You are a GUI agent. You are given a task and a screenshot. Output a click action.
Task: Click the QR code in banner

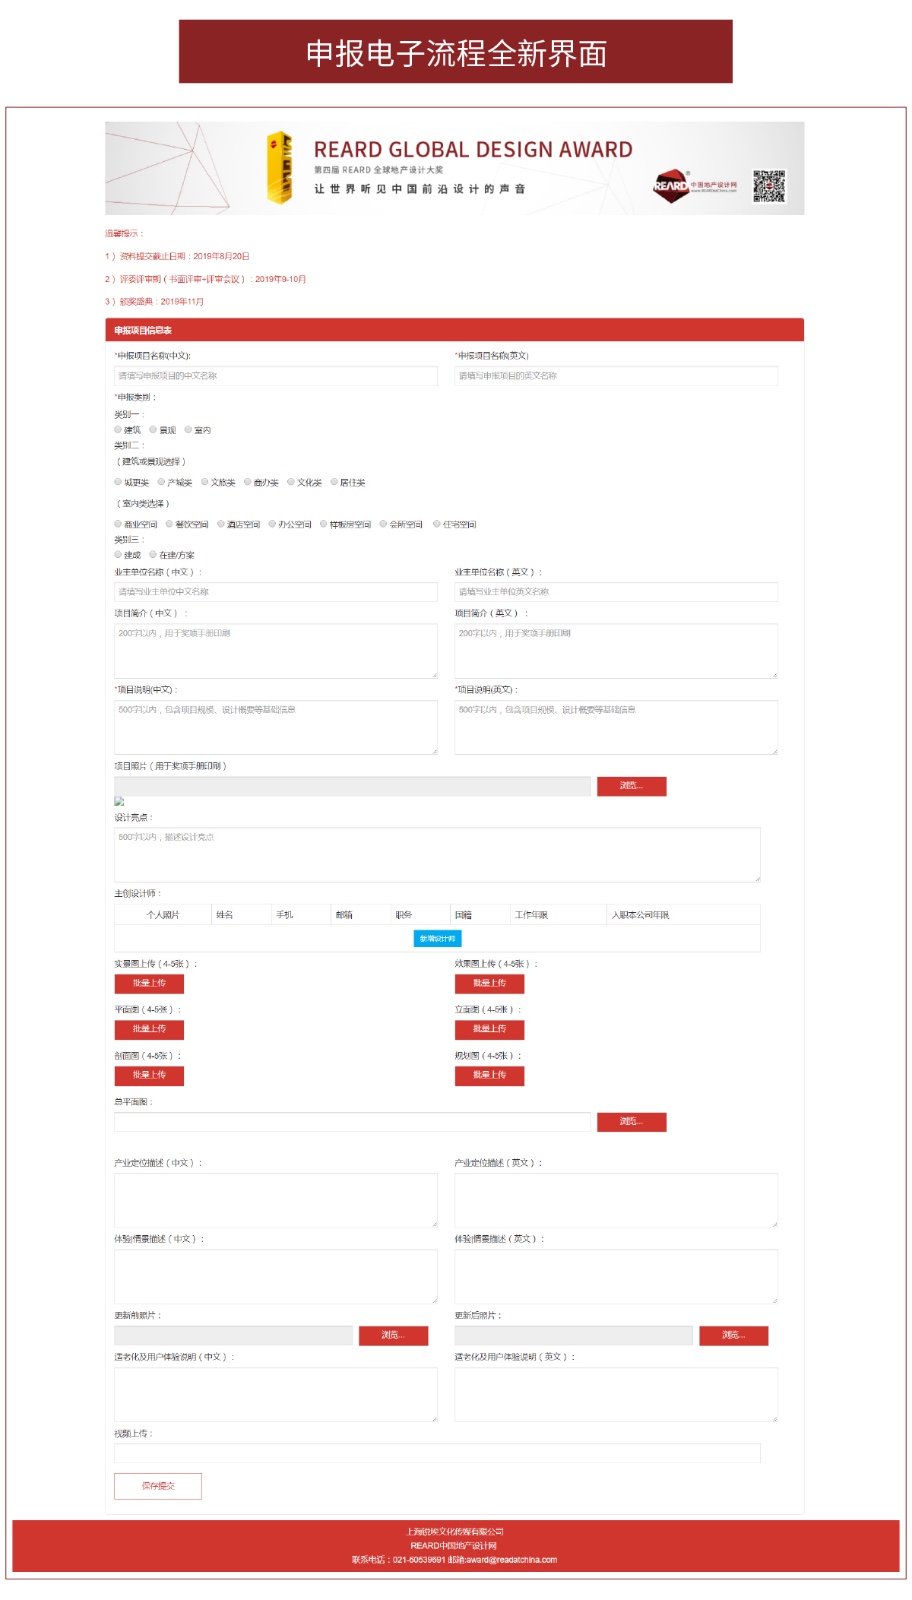[x=769, y=187]
